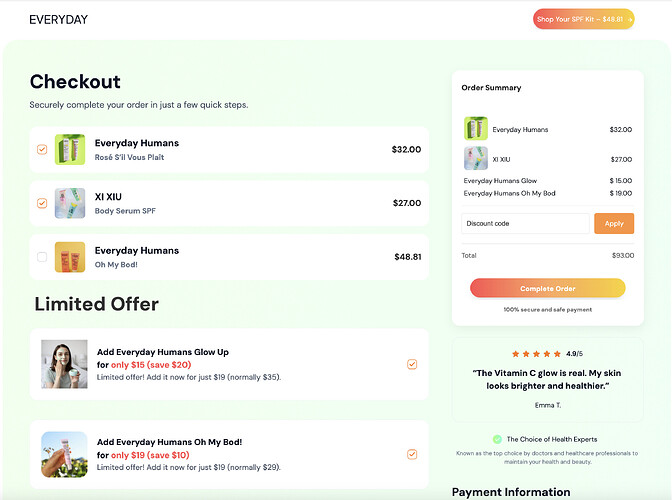The image size is (672, 500).
Task: Uncheck the XI XIU Body Serum item
Action: pyautogui.click(x=42, y=203)
